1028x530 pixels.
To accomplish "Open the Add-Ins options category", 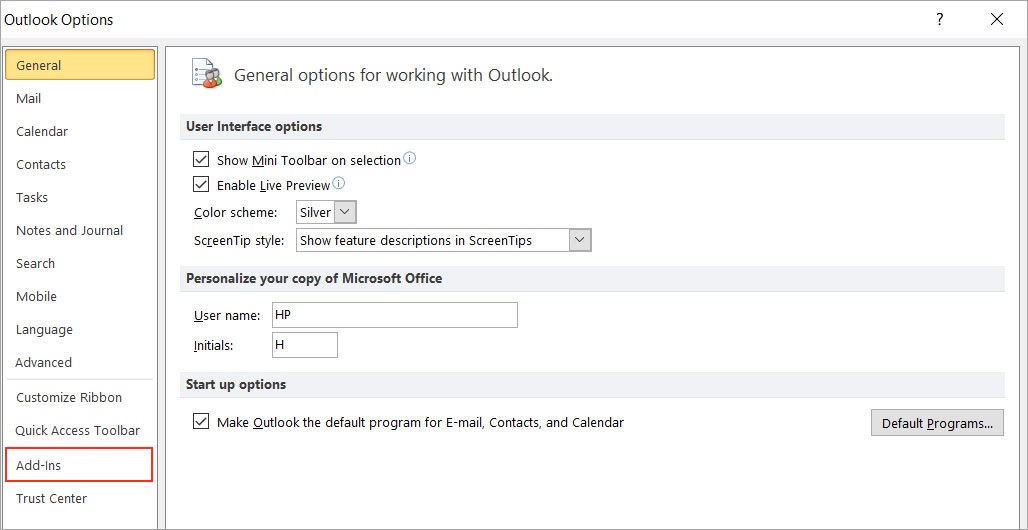I will click(x=79, y=465).
